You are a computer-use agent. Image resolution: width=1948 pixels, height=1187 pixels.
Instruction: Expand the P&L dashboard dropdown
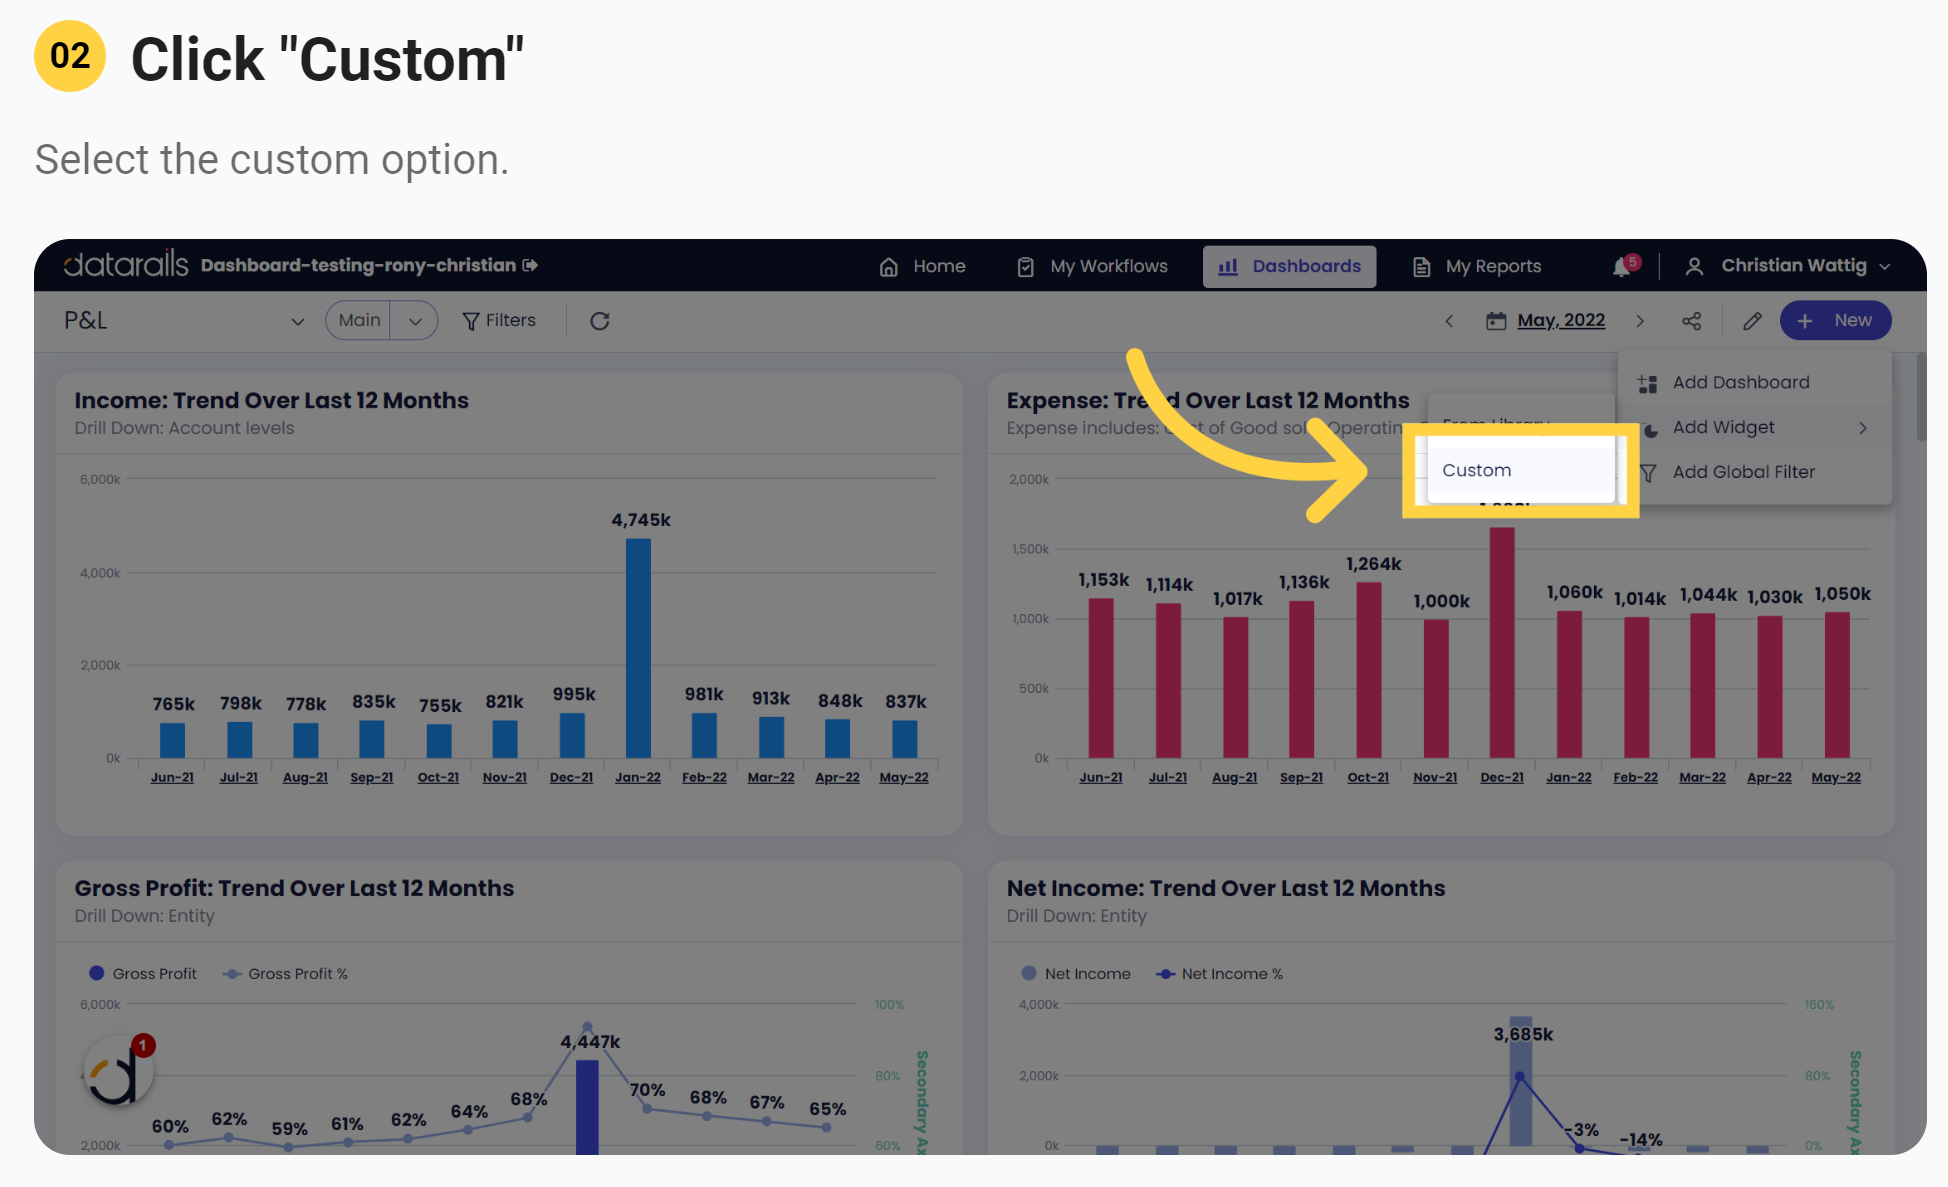point(297,321)
